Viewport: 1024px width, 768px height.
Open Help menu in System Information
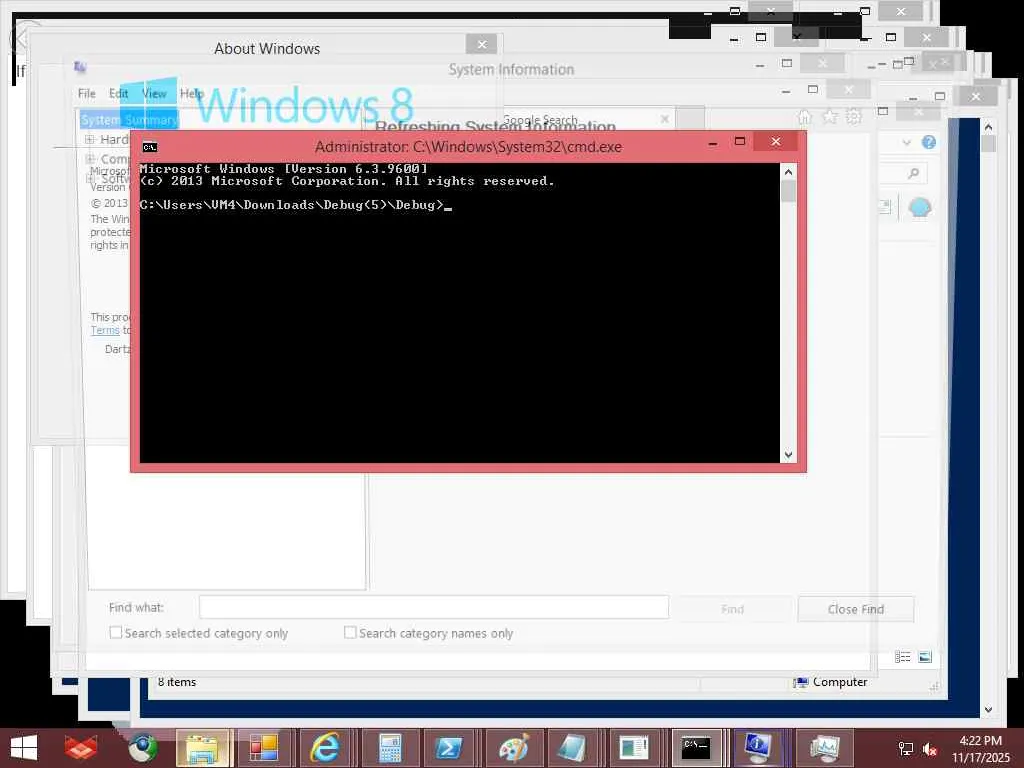pyautogui.click(x=192, y=93)
